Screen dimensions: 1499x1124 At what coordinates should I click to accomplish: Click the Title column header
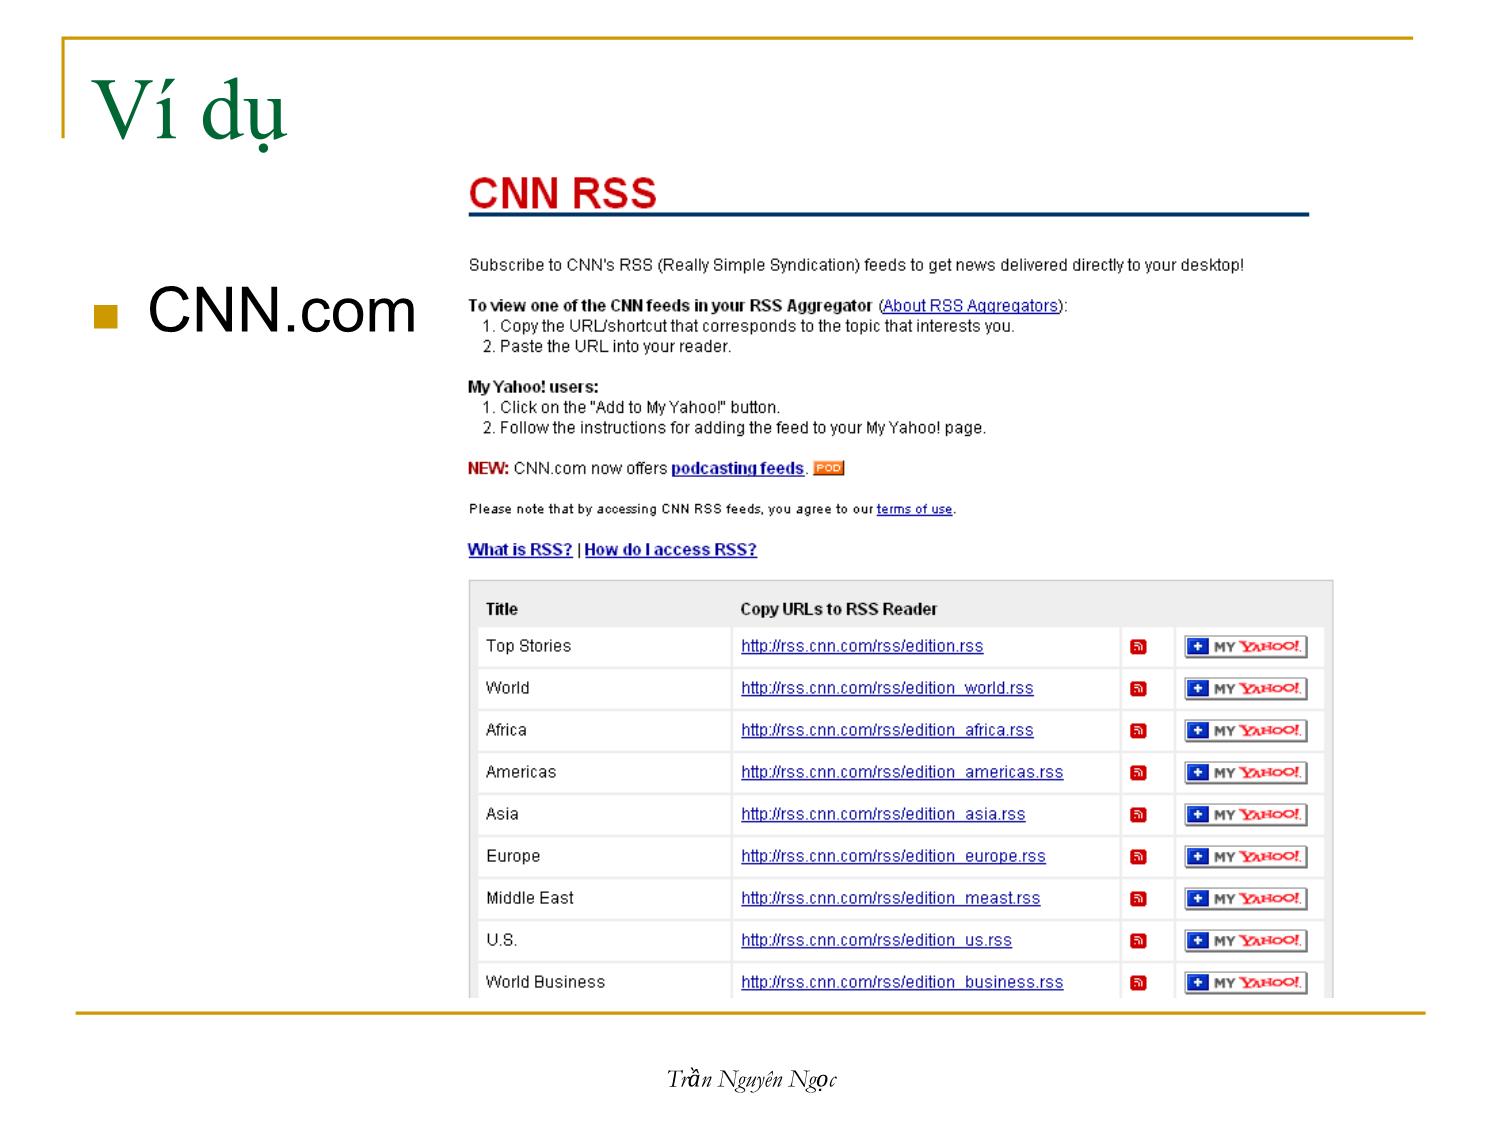tap(502, 609)
